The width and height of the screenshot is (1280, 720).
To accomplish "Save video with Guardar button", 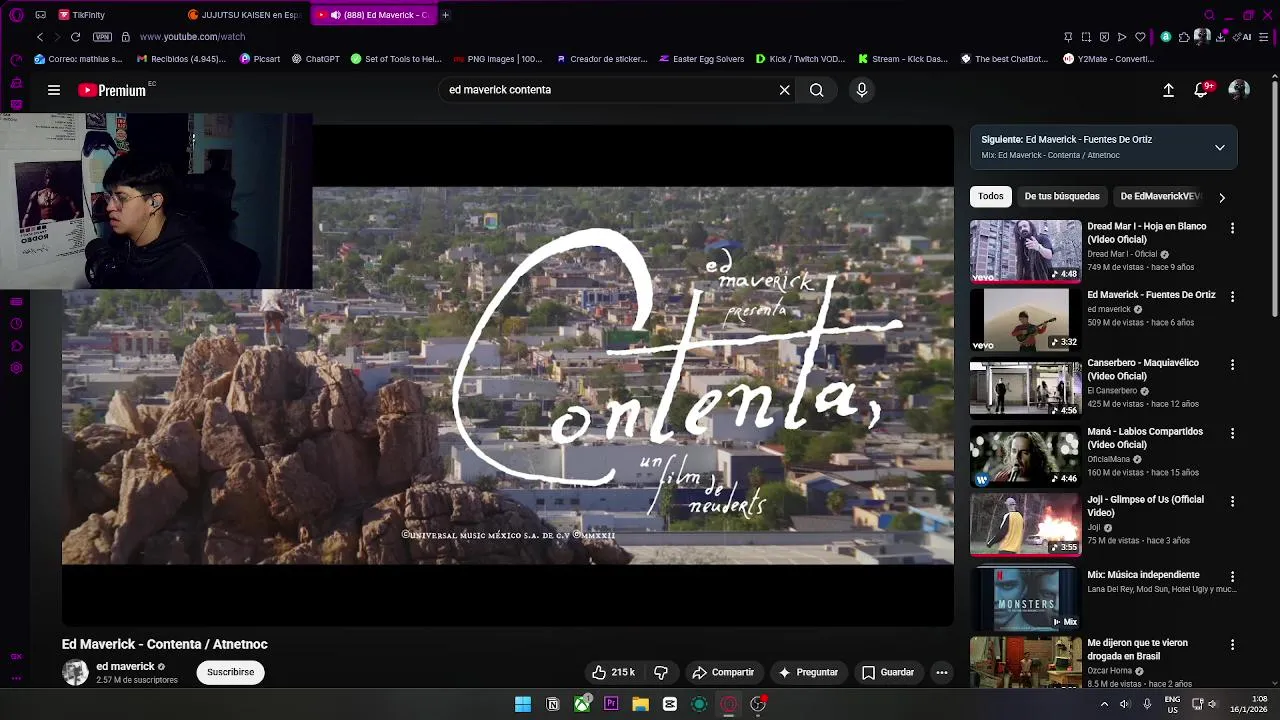I will pos(888,672).
